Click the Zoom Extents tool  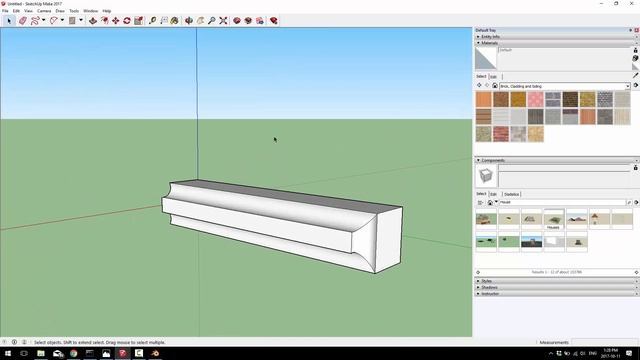[223, 20]
